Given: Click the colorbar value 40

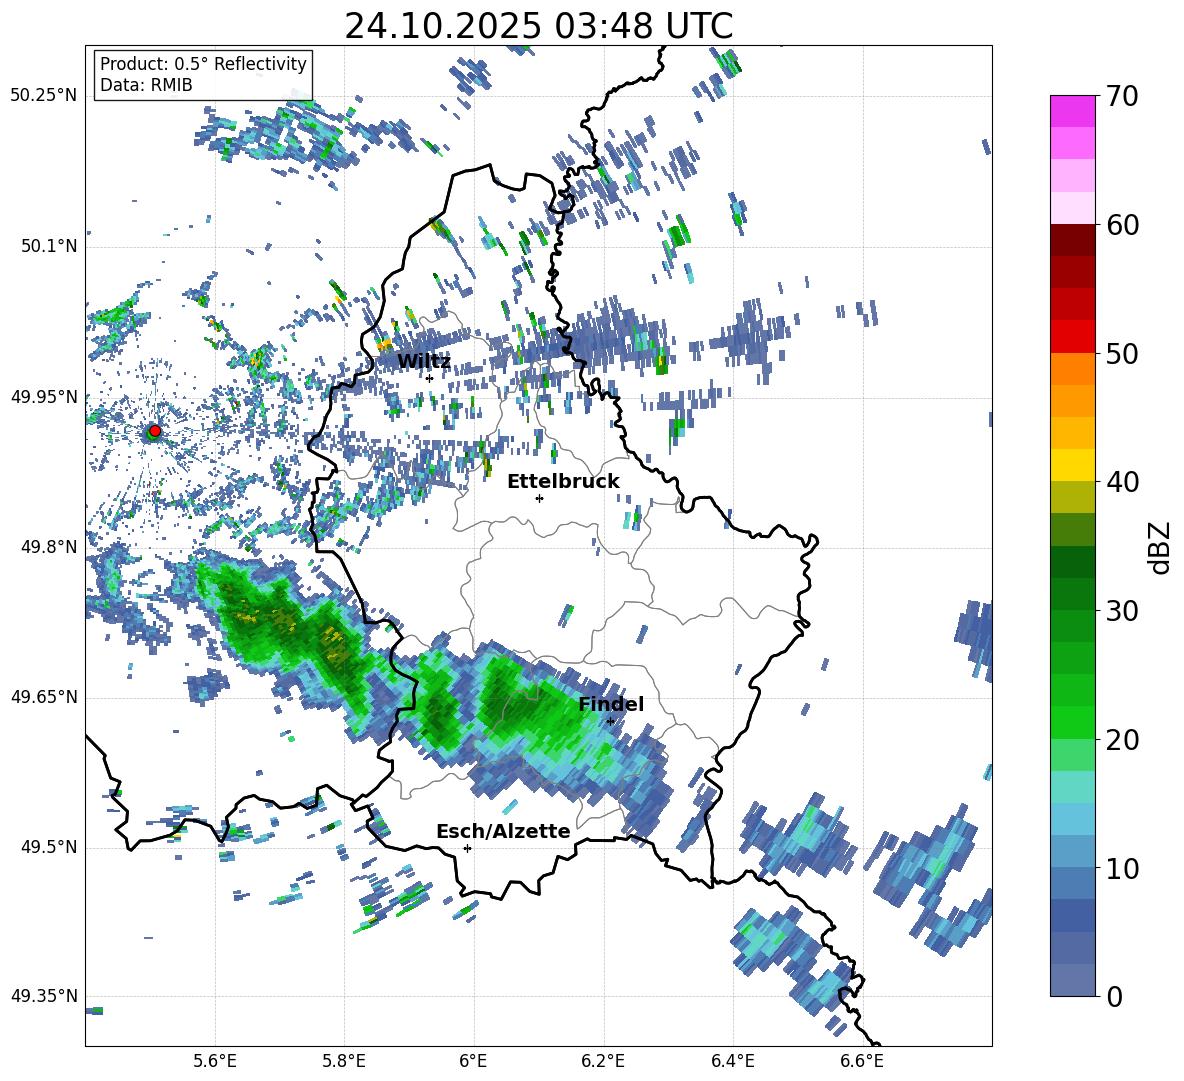Looking at the screenshot, I should tap(1122, 482).
